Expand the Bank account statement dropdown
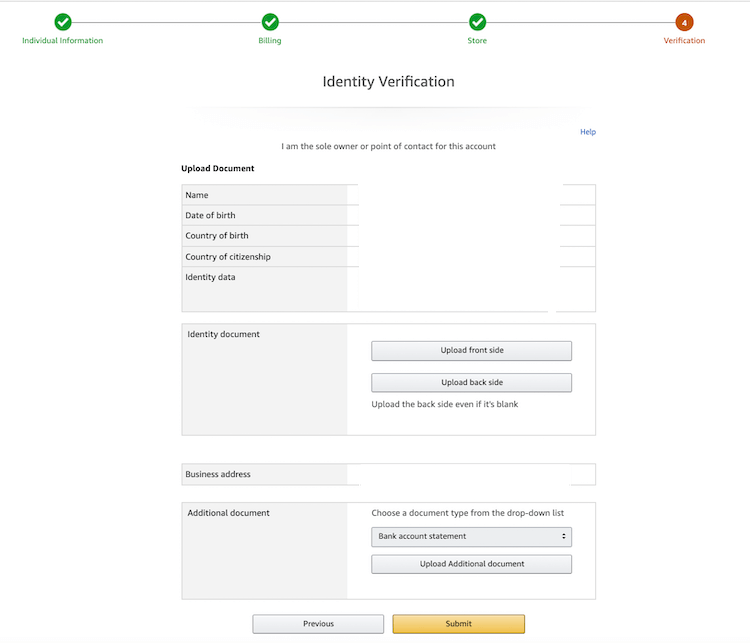Image resolution: width=750 pixels, height=643 pixels. click(471, 537)
